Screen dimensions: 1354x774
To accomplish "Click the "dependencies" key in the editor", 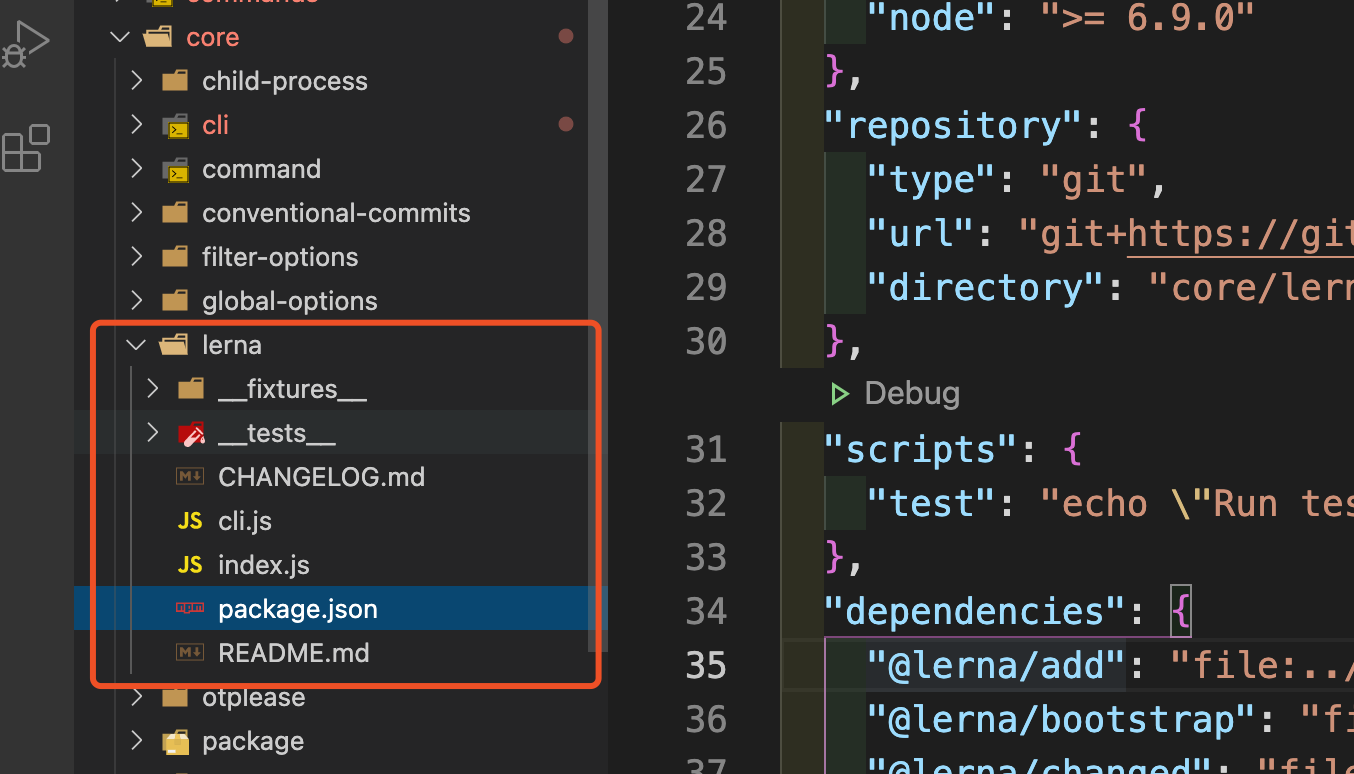I will click(976, 611).
